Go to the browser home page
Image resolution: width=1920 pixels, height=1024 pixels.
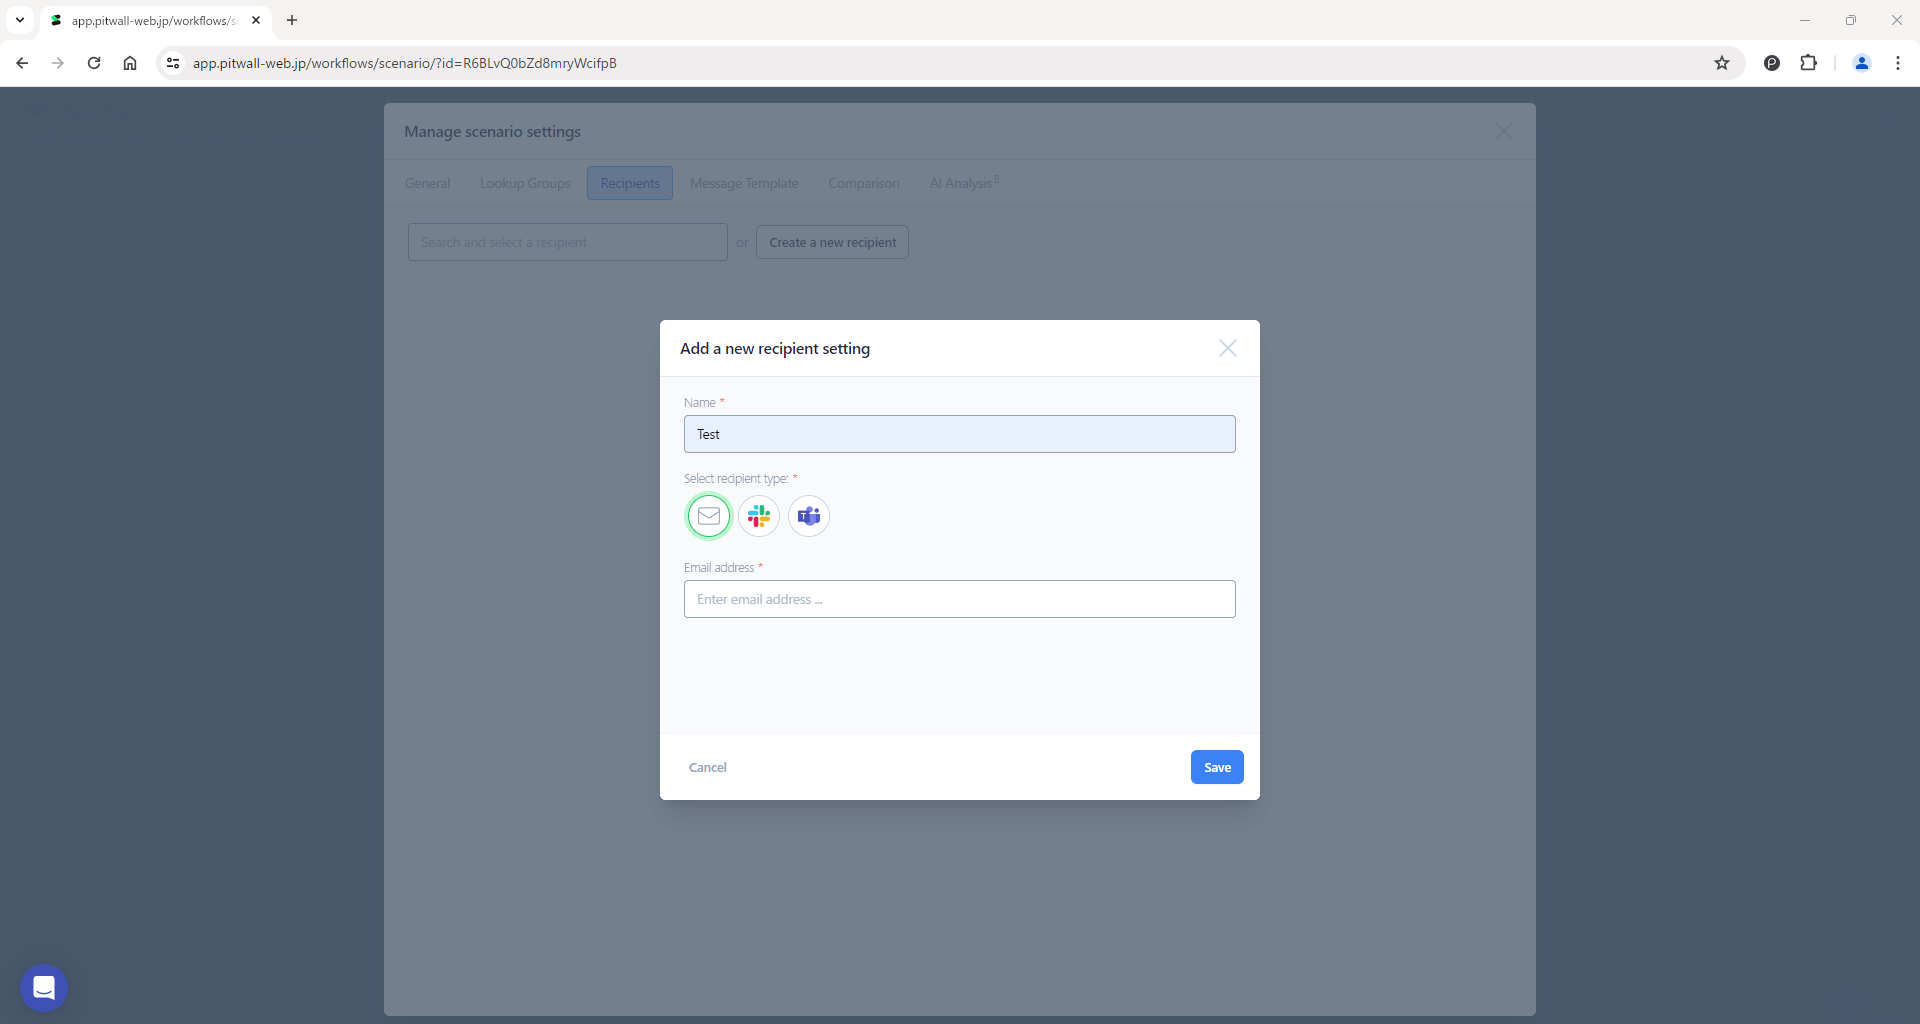130,63
